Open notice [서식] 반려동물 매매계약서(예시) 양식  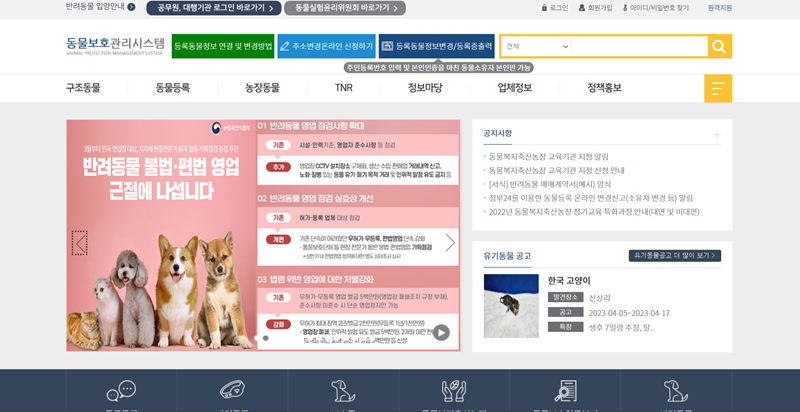(x=549, y=184)
